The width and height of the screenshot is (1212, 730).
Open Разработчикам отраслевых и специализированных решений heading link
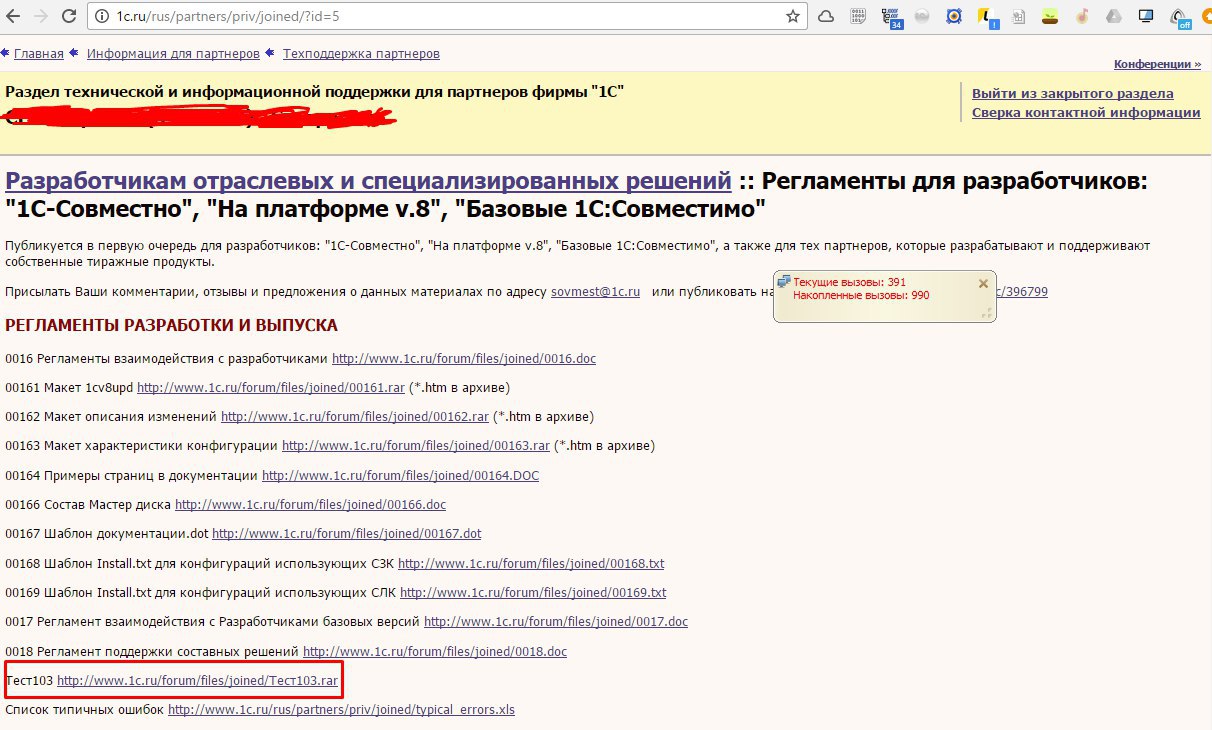pos(368,181)
